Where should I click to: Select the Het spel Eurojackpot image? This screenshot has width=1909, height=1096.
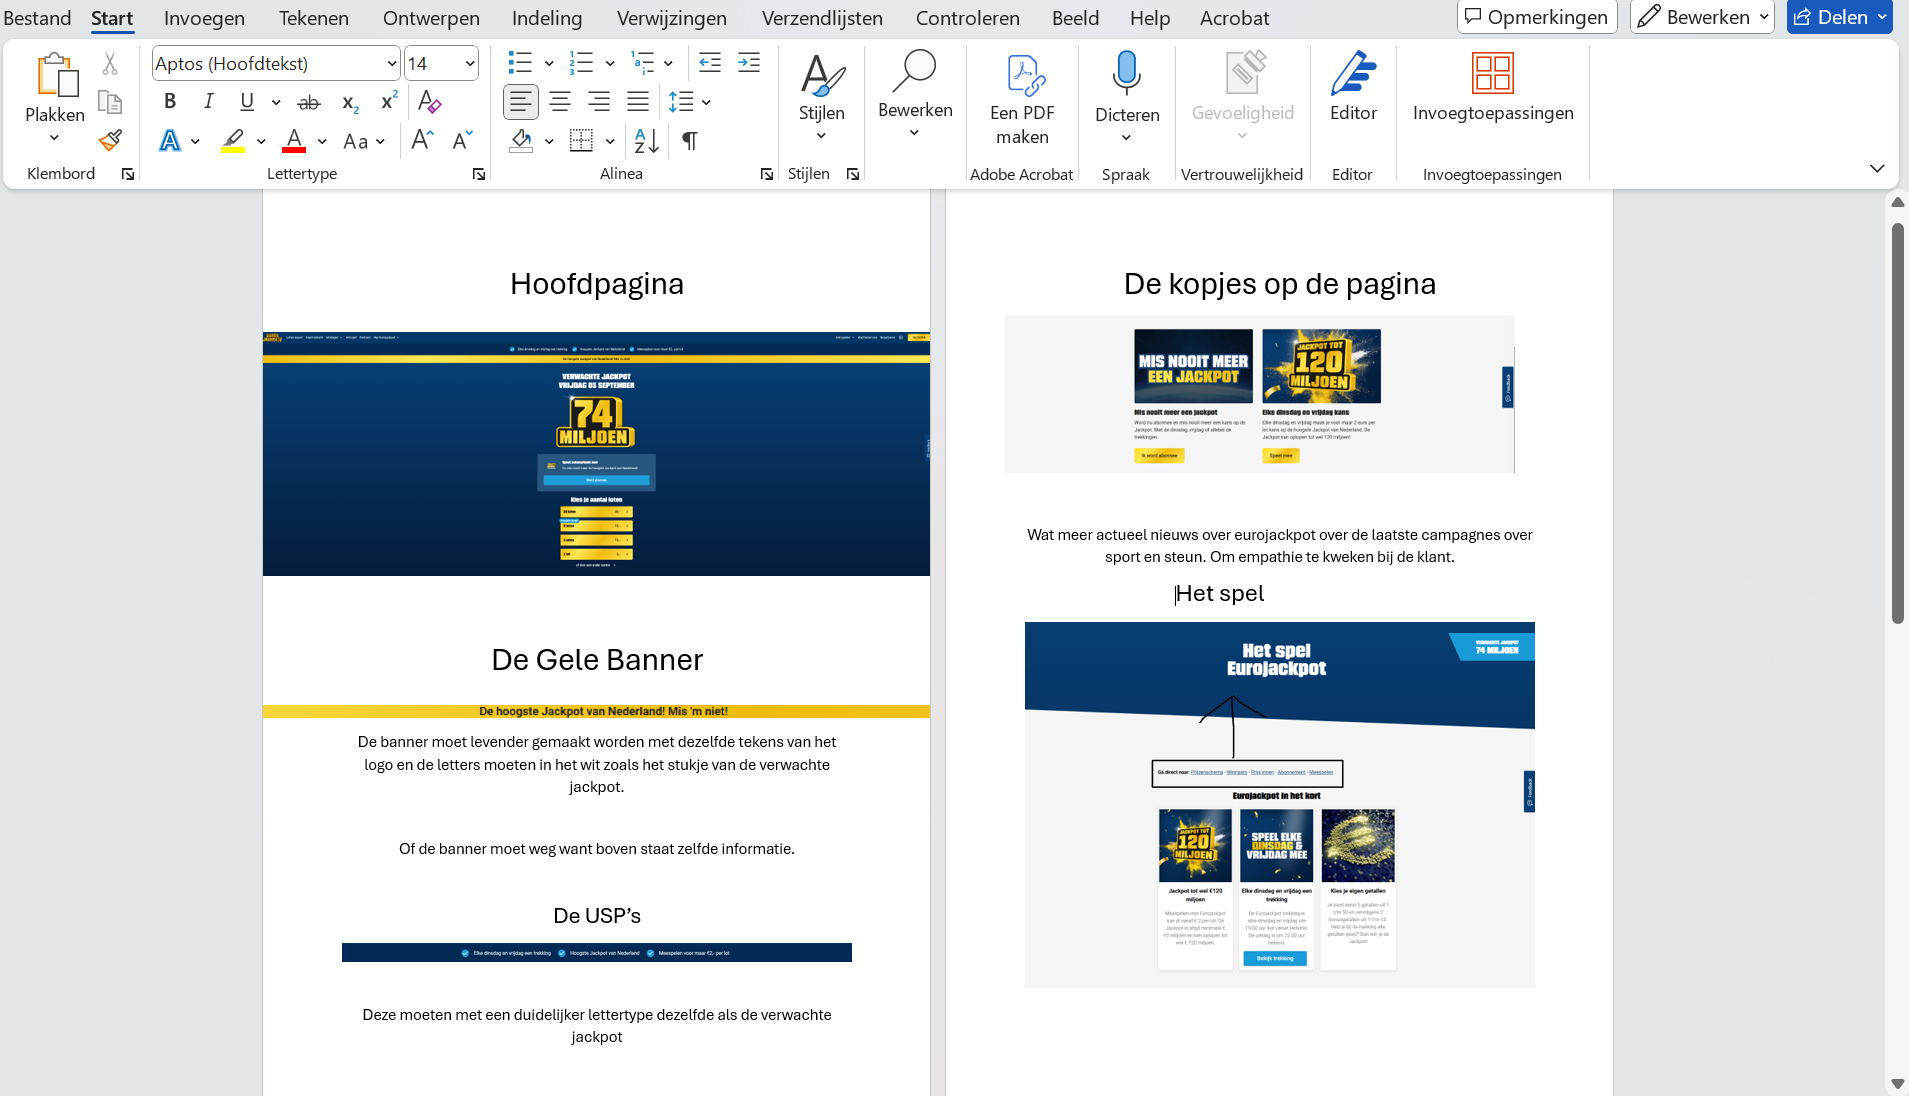1280,805
